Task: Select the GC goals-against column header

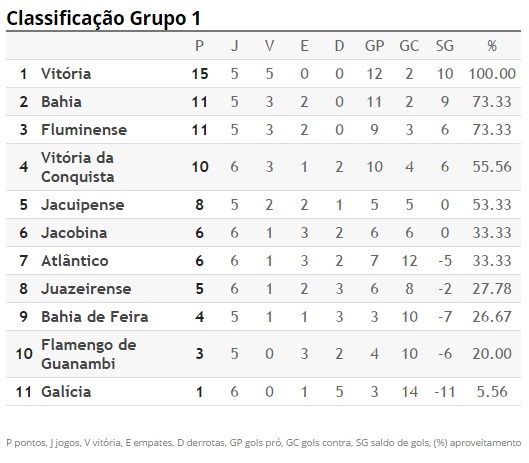Action: tap(409, 46)
